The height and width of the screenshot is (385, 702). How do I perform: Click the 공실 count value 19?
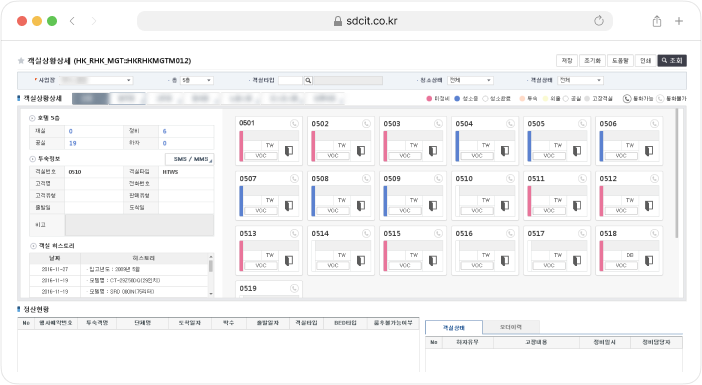pos(73,143)
